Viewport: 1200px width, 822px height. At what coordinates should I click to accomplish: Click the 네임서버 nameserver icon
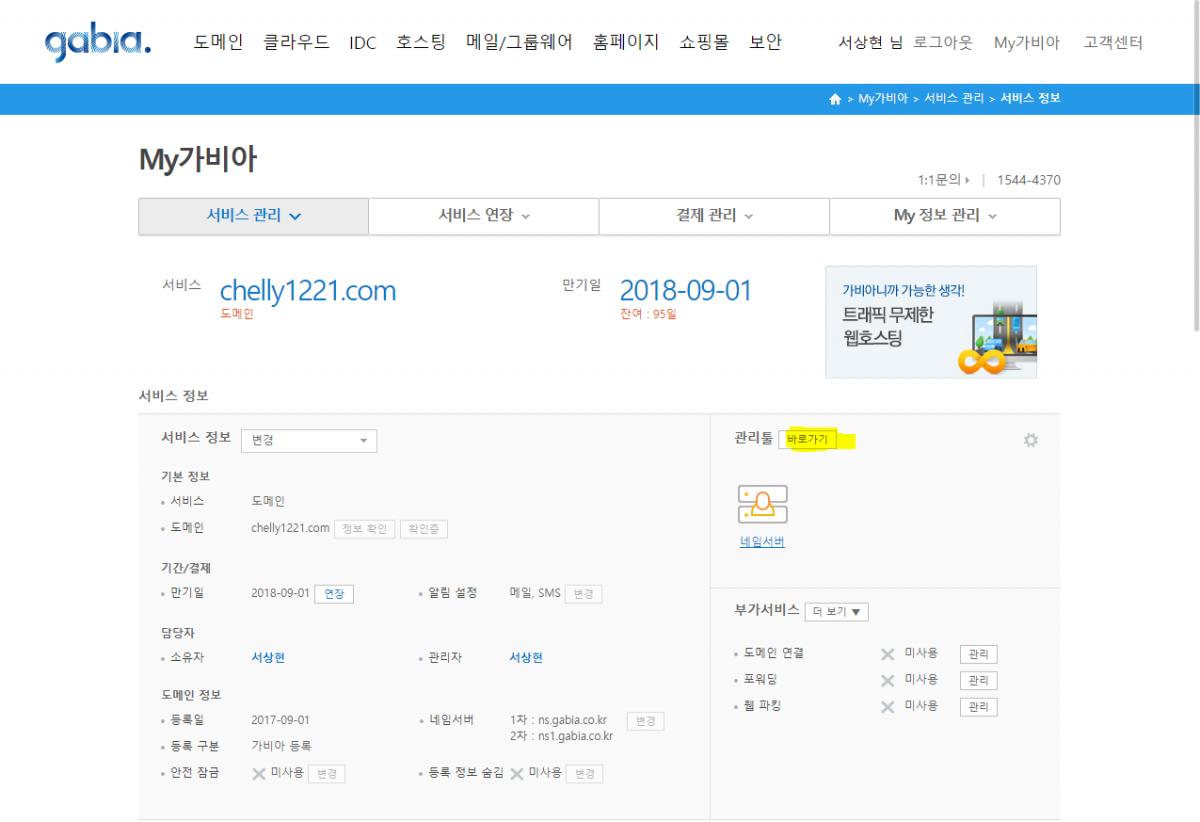pyautogui.click(x=763, y=504)
